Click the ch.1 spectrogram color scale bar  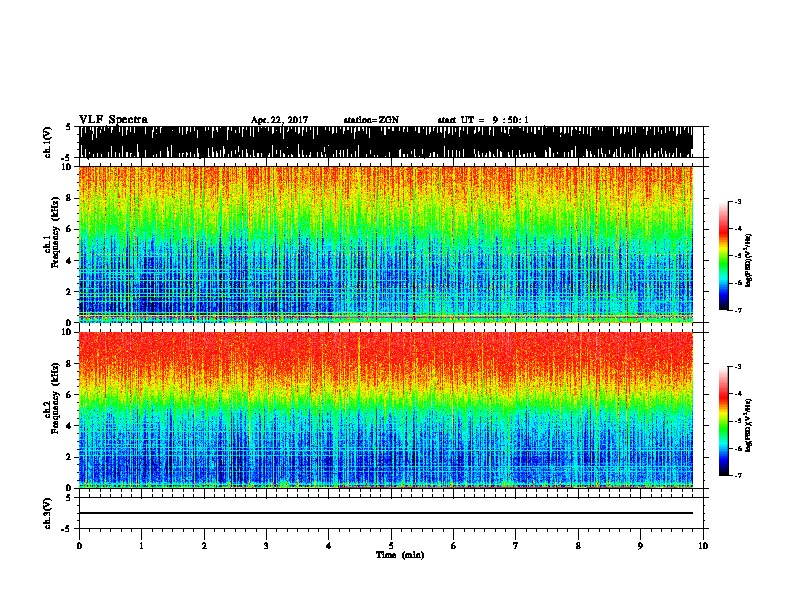tap(723, 256)
